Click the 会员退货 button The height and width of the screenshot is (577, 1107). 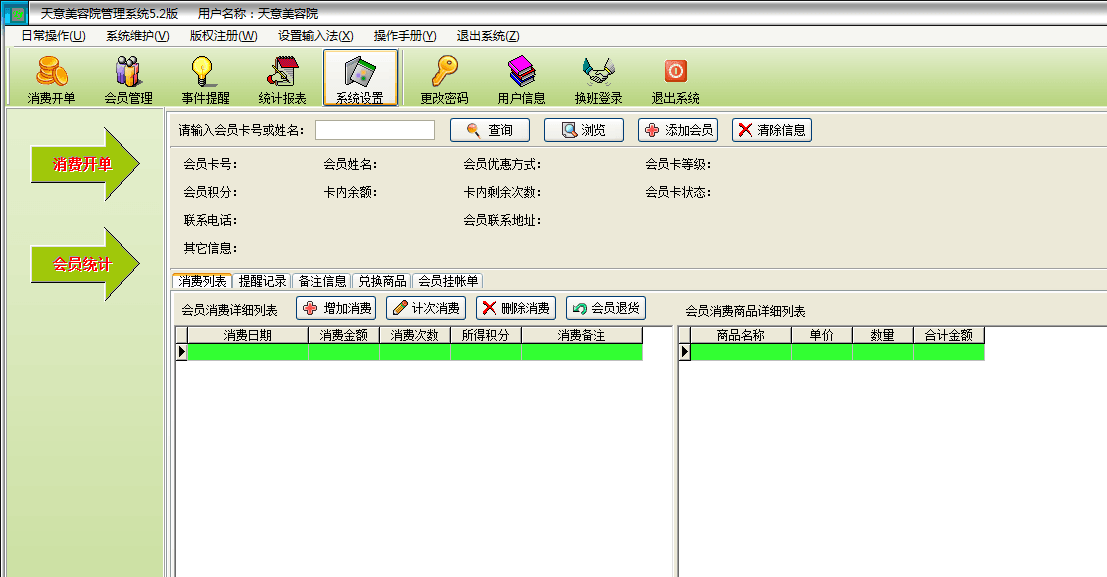click(x=606, y=308)
